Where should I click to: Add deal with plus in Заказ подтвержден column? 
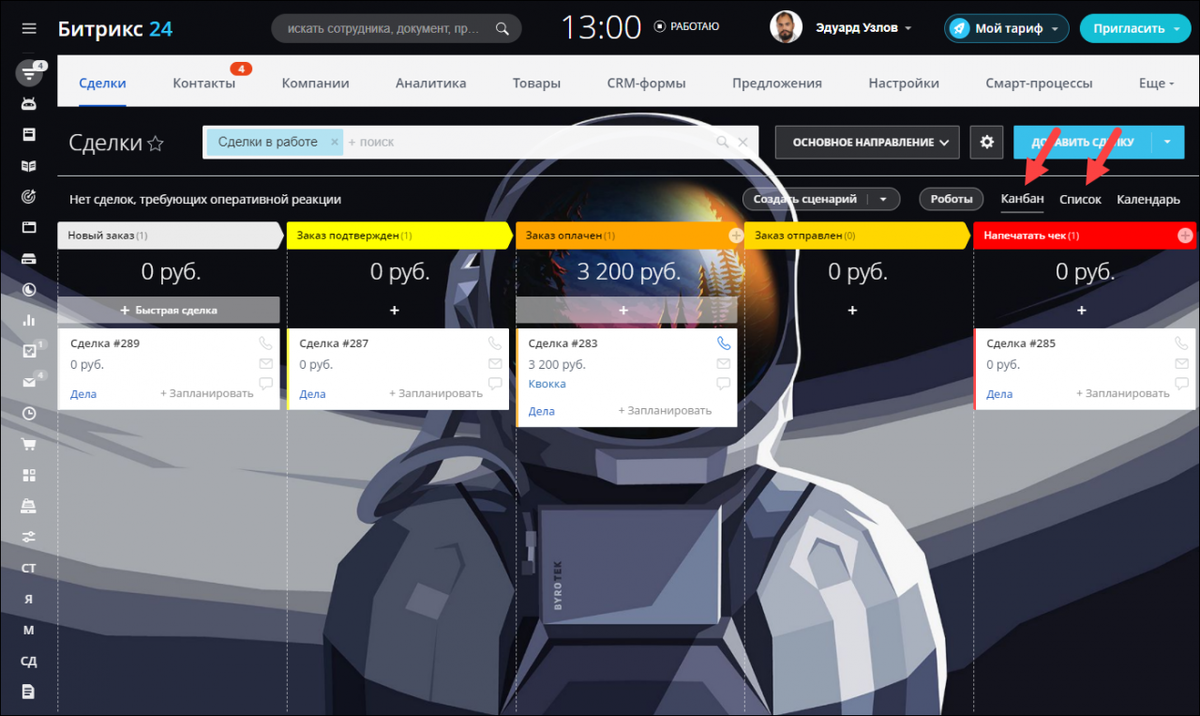(394, 310)
